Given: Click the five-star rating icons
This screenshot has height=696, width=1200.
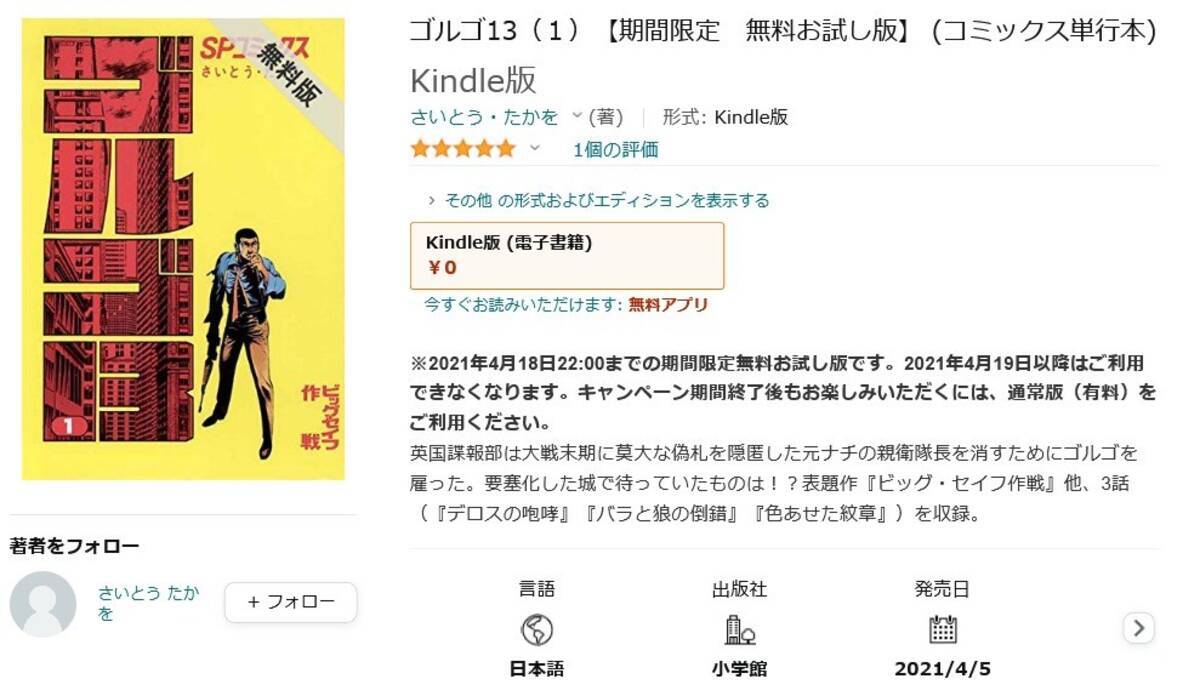Looking at the screenshot, I should point(463,149).
